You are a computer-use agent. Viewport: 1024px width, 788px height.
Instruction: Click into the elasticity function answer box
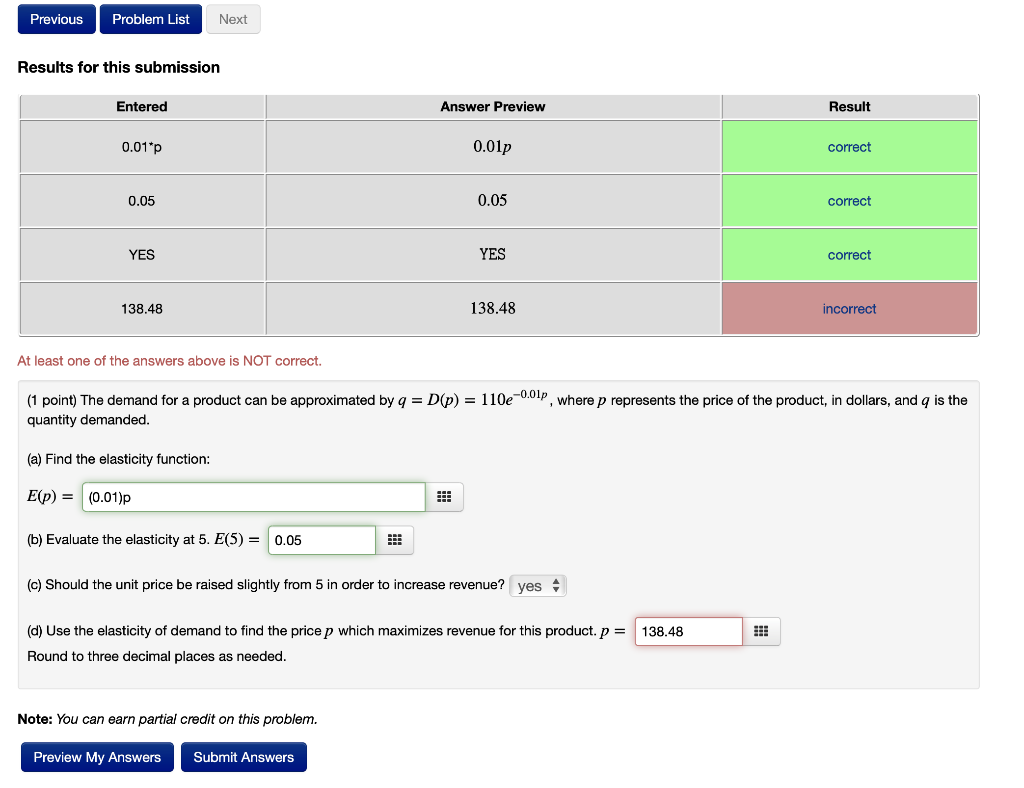click(252, 496)
